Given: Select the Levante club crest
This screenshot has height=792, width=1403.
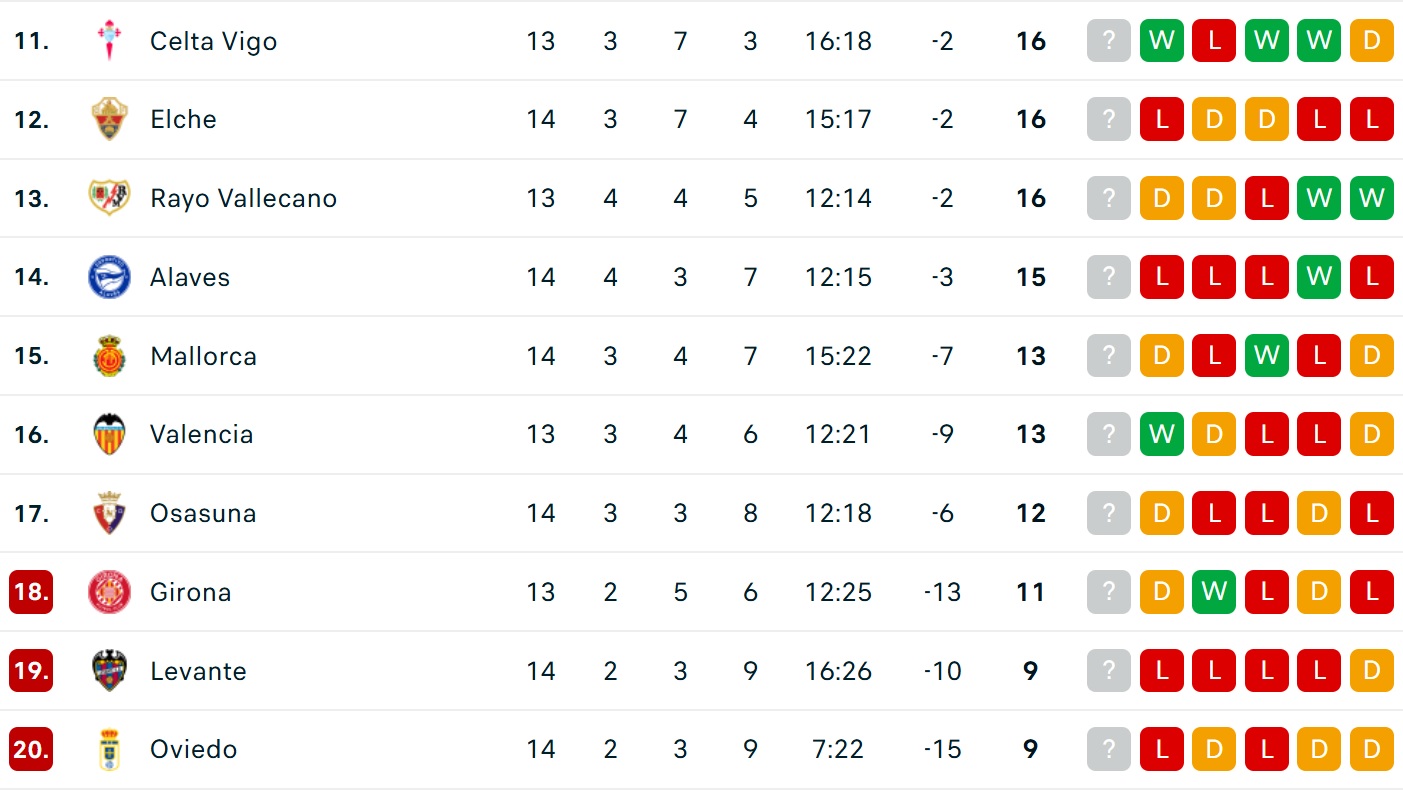Looking at the screenshot, I should [x=109, y=671].
